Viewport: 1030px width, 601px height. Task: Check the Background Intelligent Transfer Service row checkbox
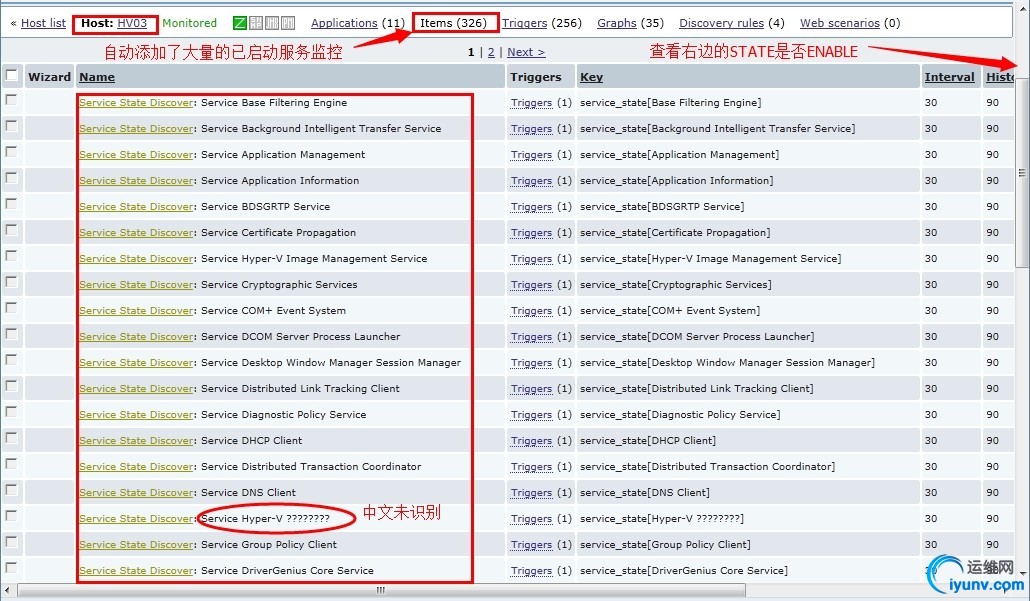click(x=11, y=126)
